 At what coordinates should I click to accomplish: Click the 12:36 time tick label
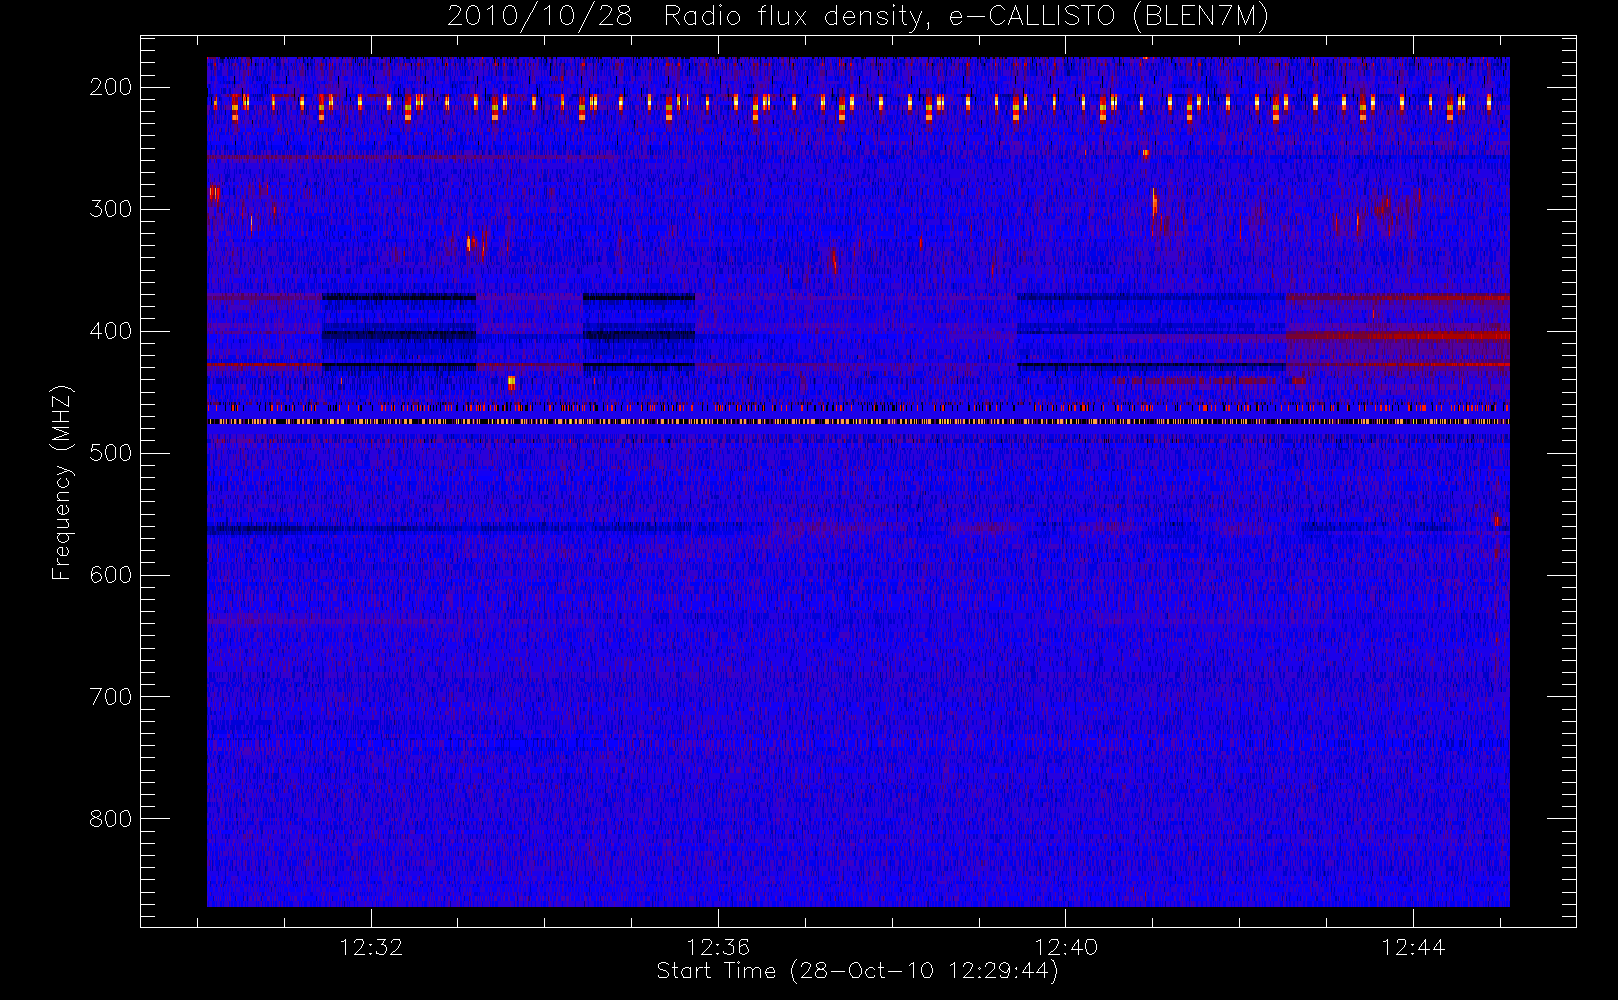[x=718, y=947]
